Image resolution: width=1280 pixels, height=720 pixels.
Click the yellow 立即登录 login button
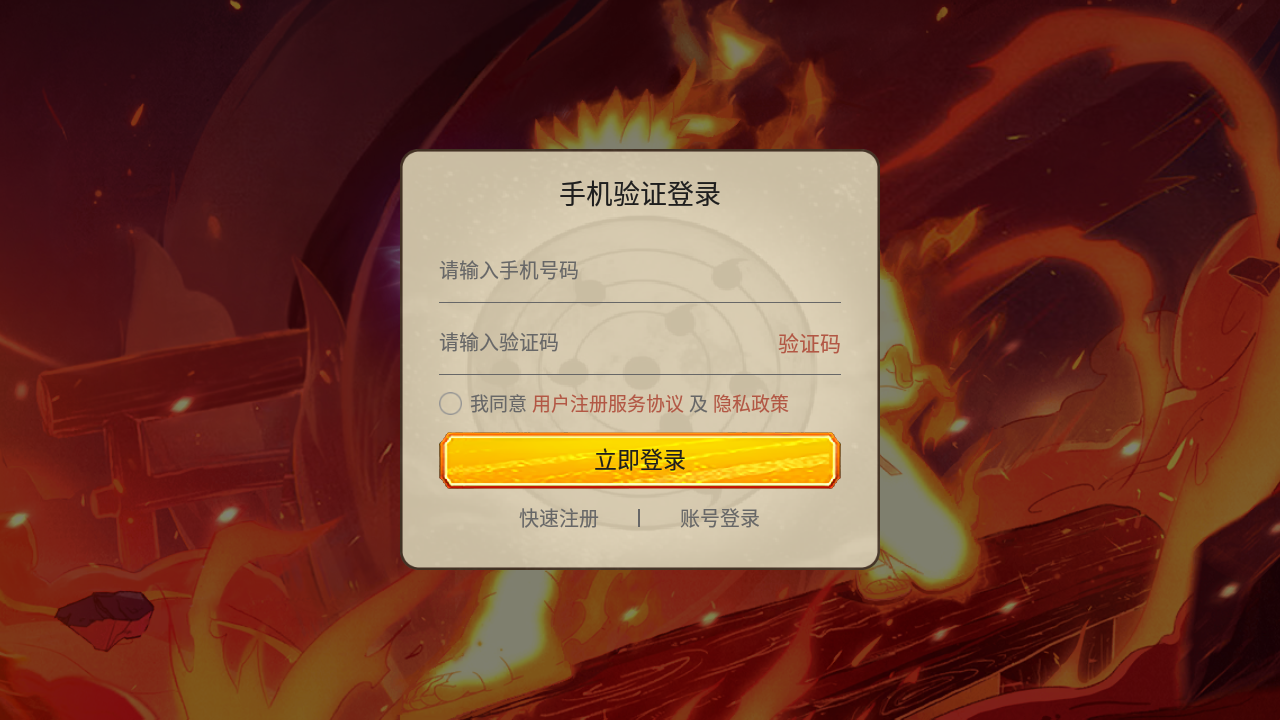[640, 461]
